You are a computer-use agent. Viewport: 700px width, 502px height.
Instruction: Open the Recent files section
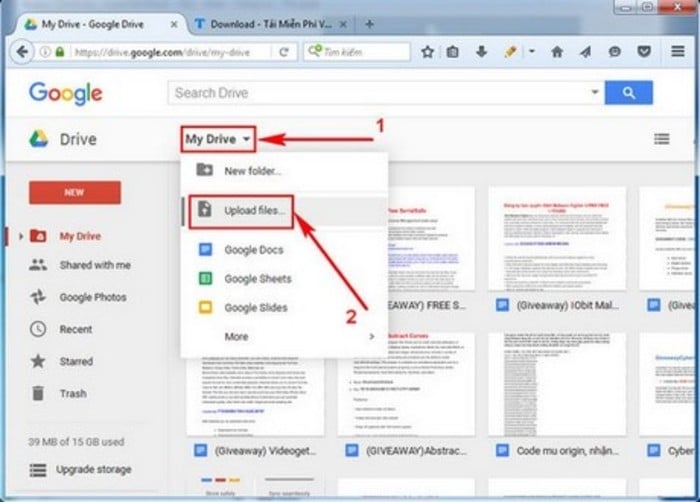(x=76, y=329)
